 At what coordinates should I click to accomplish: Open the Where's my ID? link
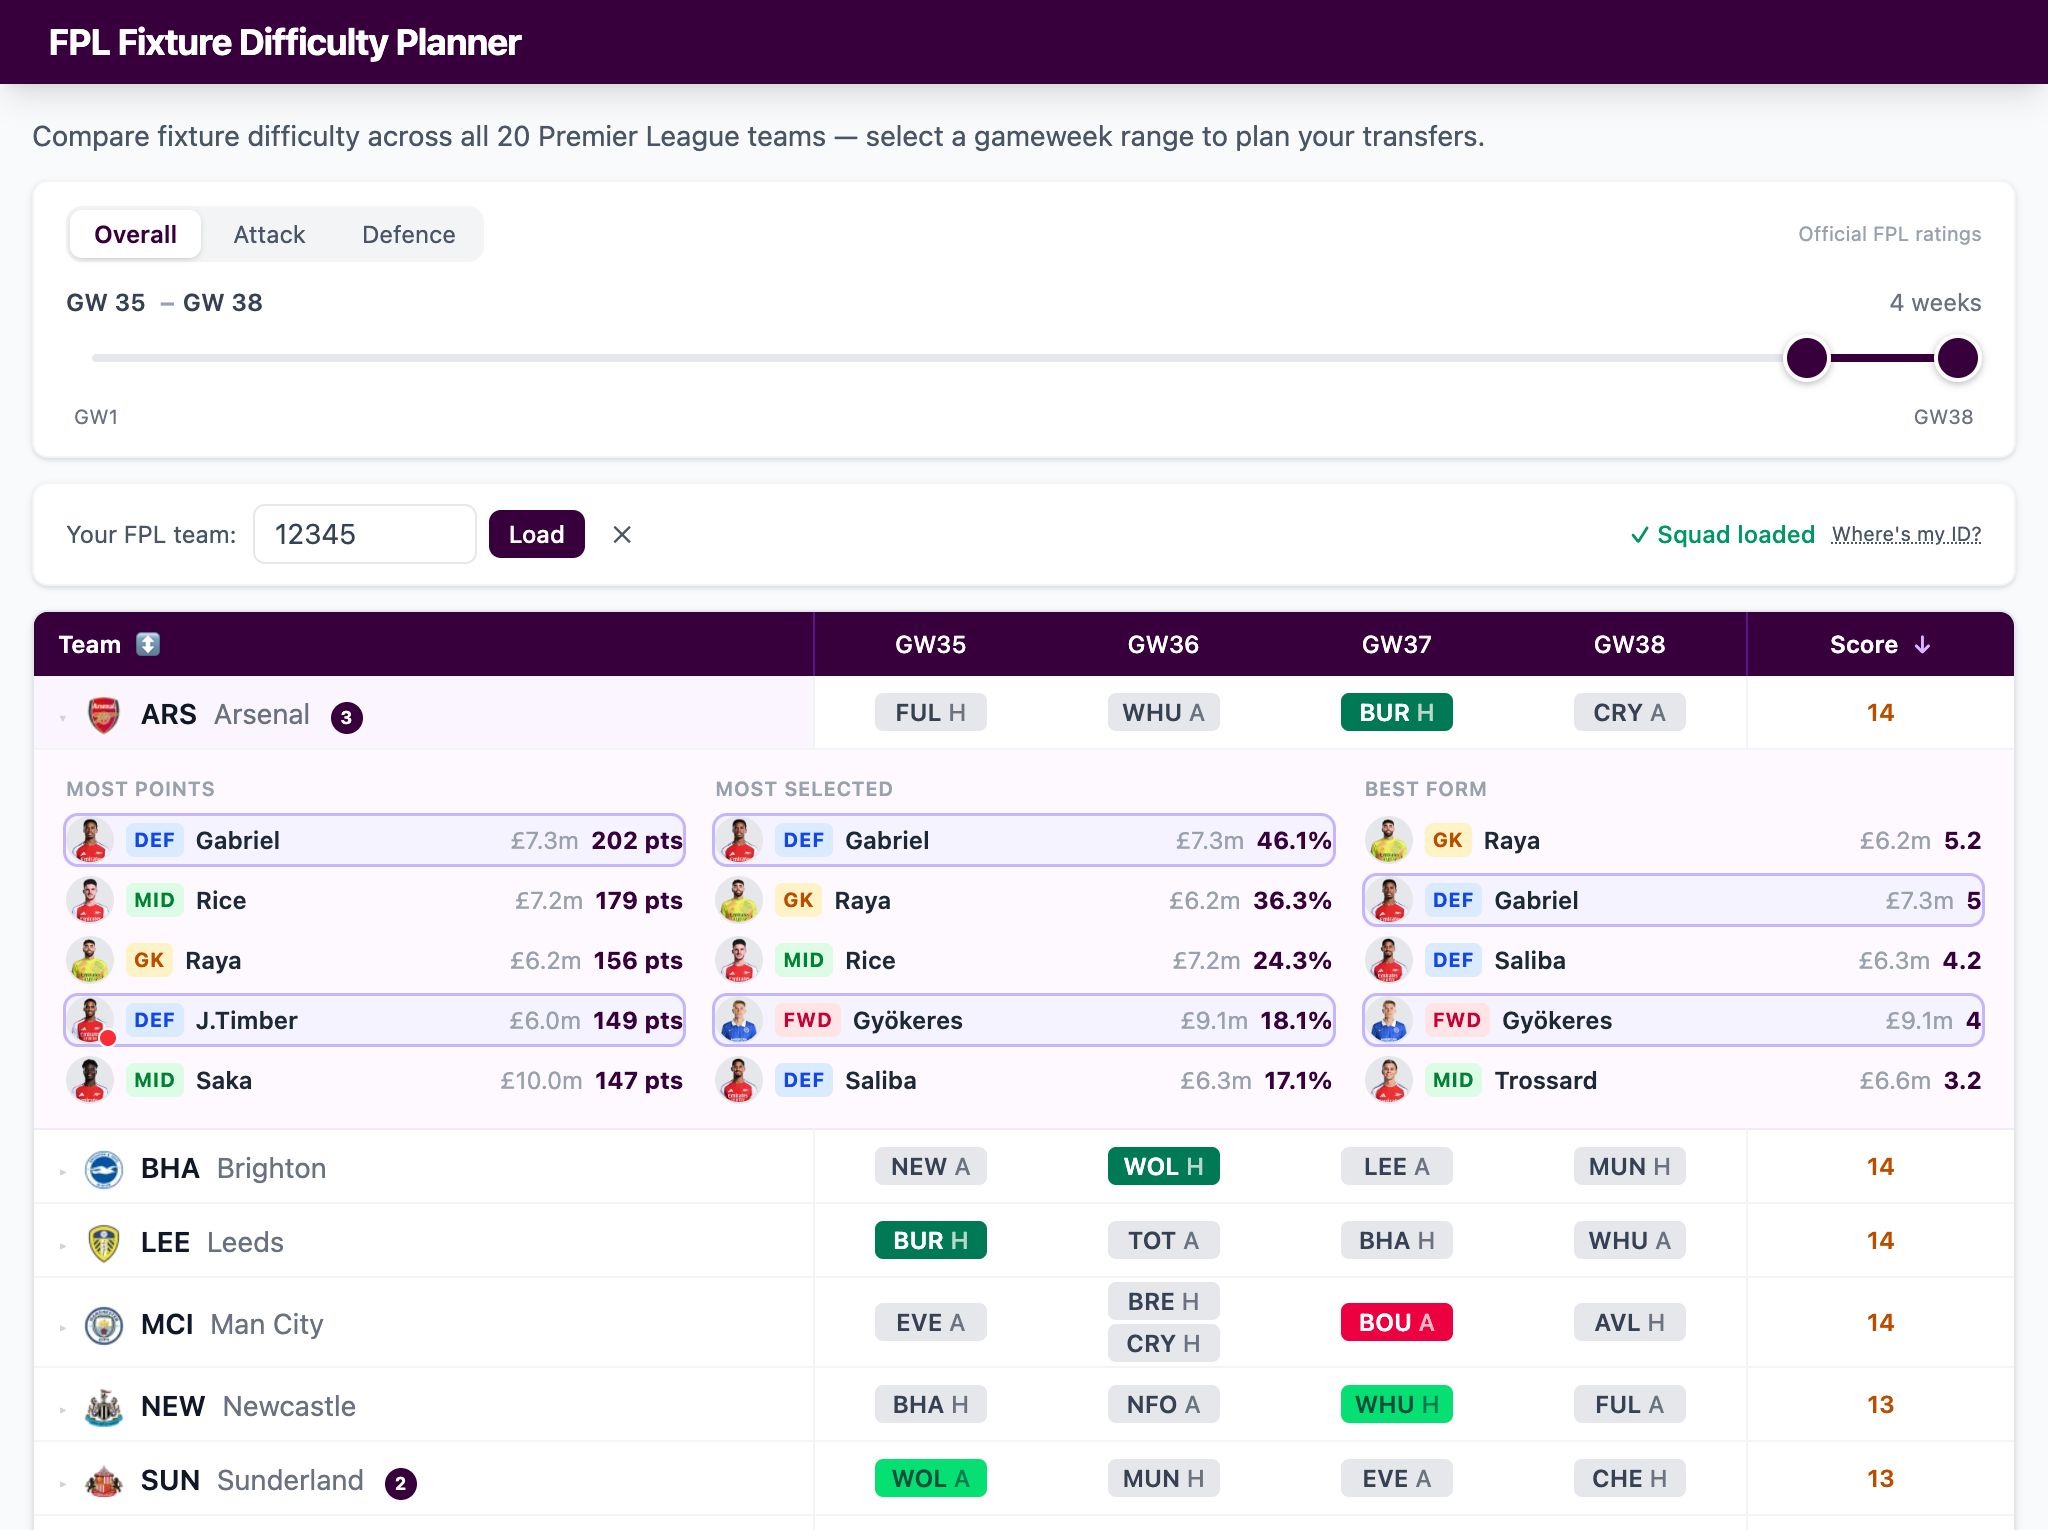(x=1906, y=534)
